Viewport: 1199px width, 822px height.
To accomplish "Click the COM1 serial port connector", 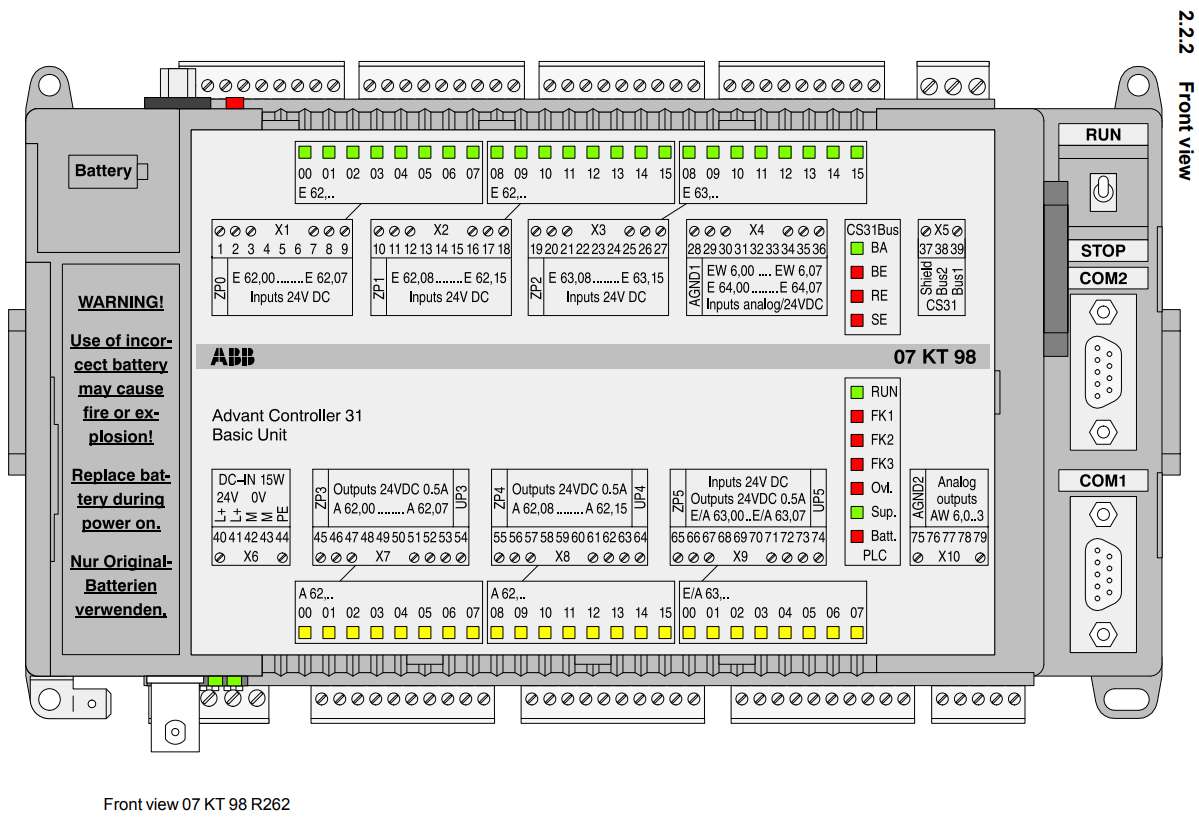I will point(1102,573).
